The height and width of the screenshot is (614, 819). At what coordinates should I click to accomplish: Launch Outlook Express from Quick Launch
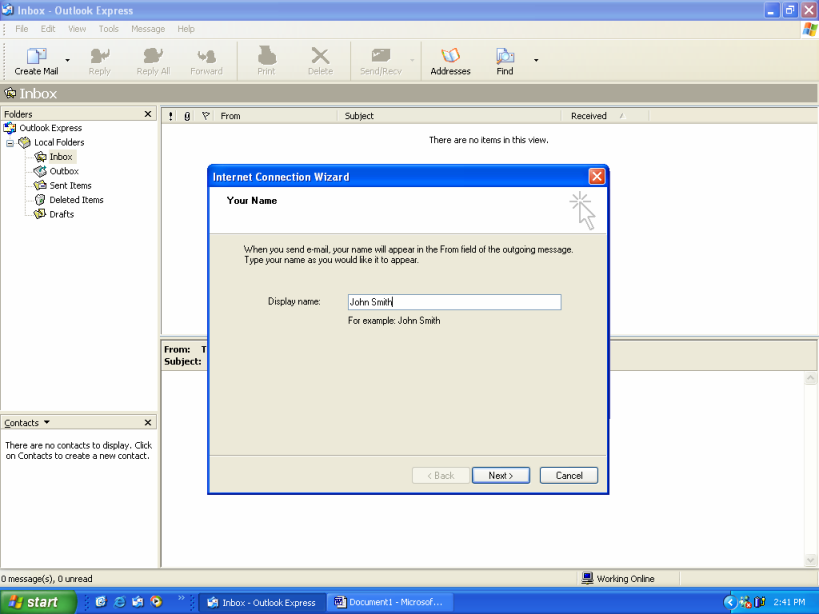(137, 602)
